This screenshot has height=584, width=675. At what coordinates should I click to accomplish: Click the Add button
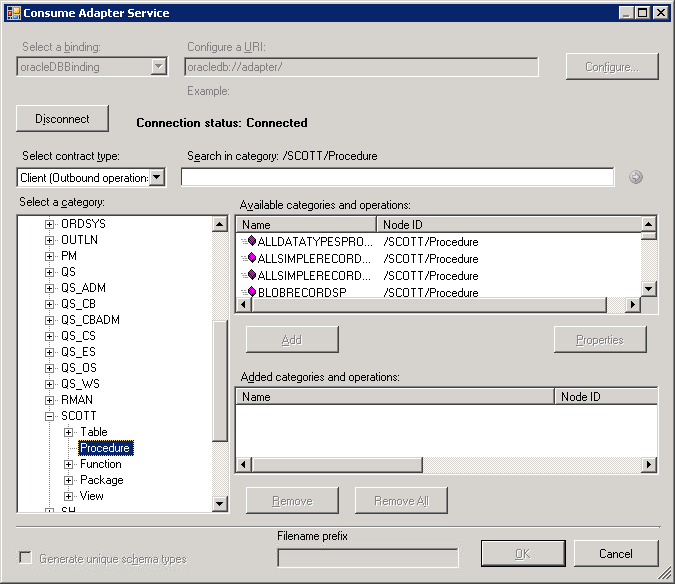pyautogui.click(x=292, y=340)
